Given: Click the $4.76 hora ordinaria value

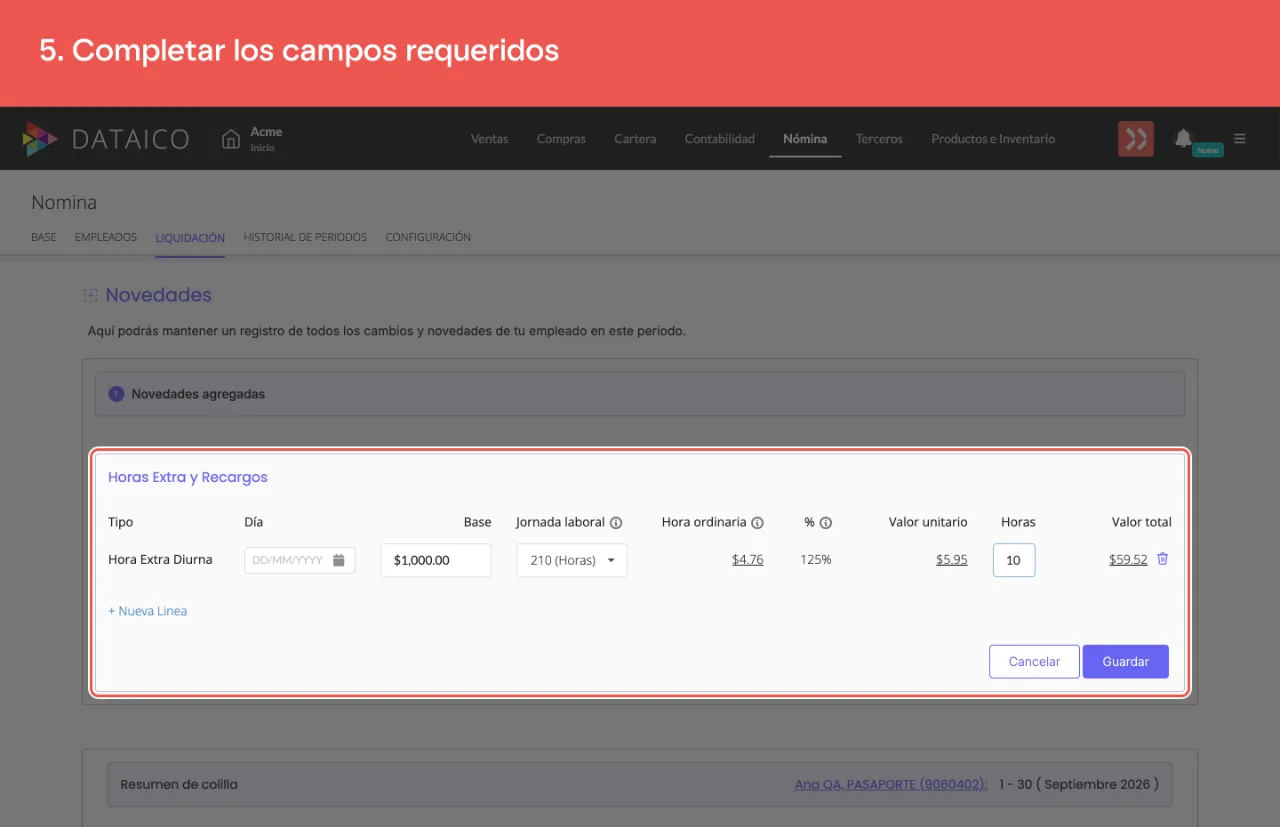Looking at the screenshot, I should click(748, 560).
